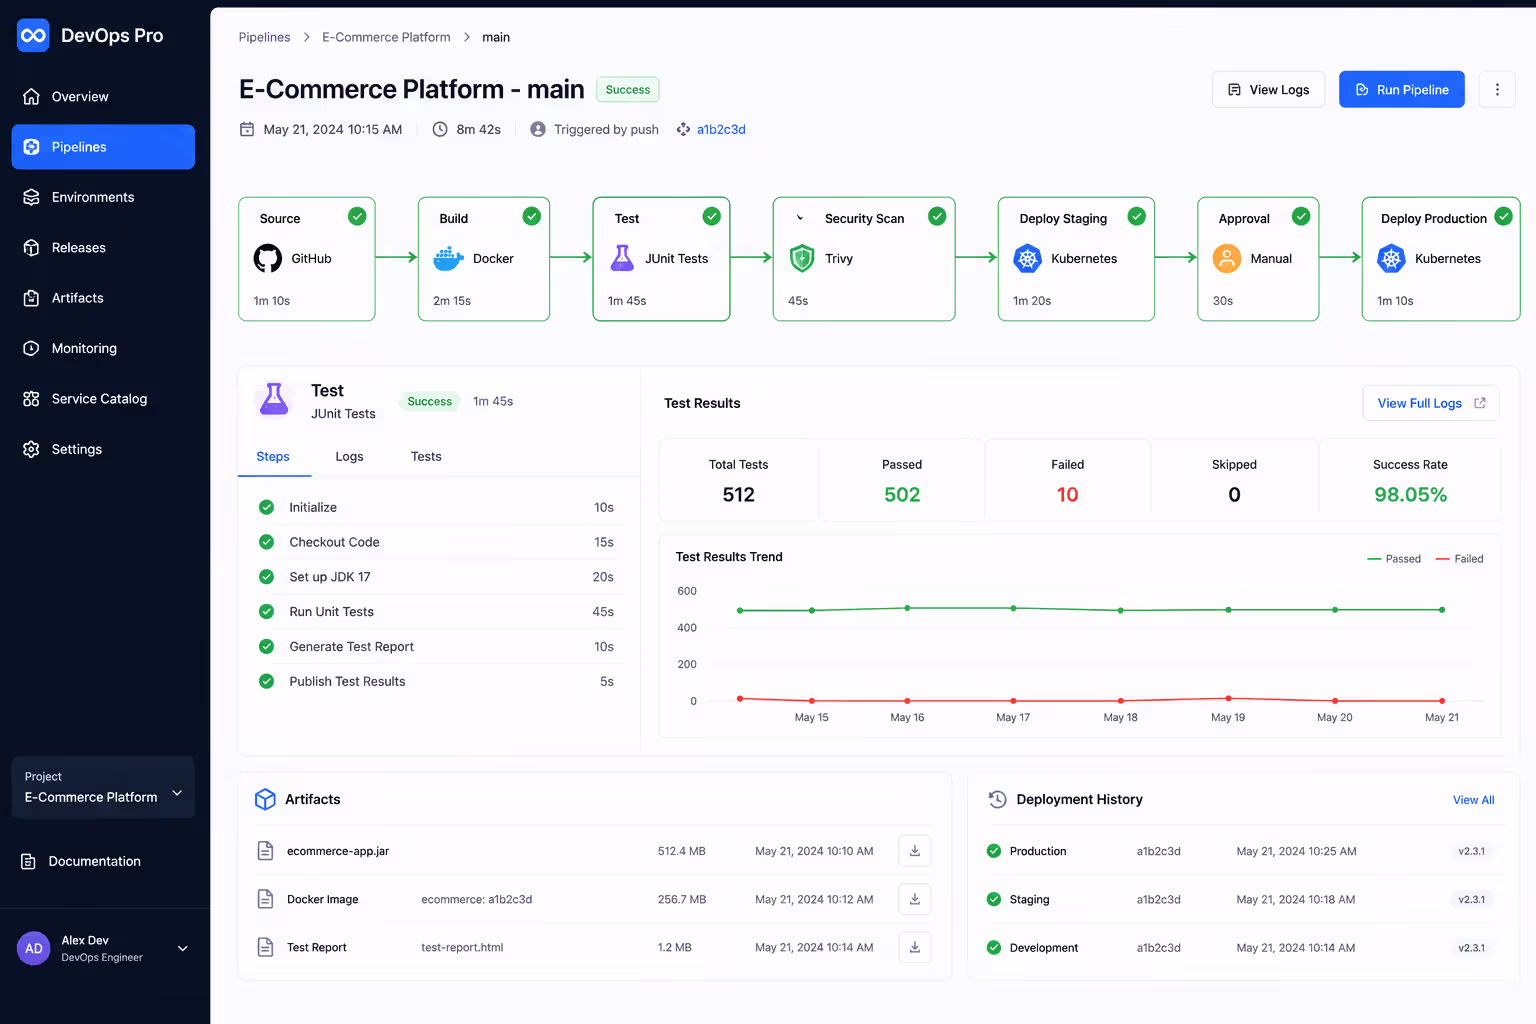1536x1024 pixels.
Task: Click the Service Catalog icon
Action: click(x=31, y=399)
